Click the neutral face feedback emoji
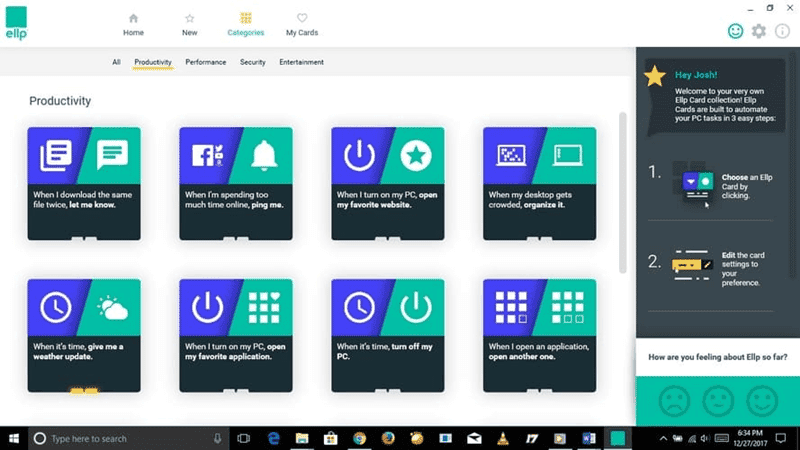The height and width of the screenshot is (450, 800). [x=718, y=401]
